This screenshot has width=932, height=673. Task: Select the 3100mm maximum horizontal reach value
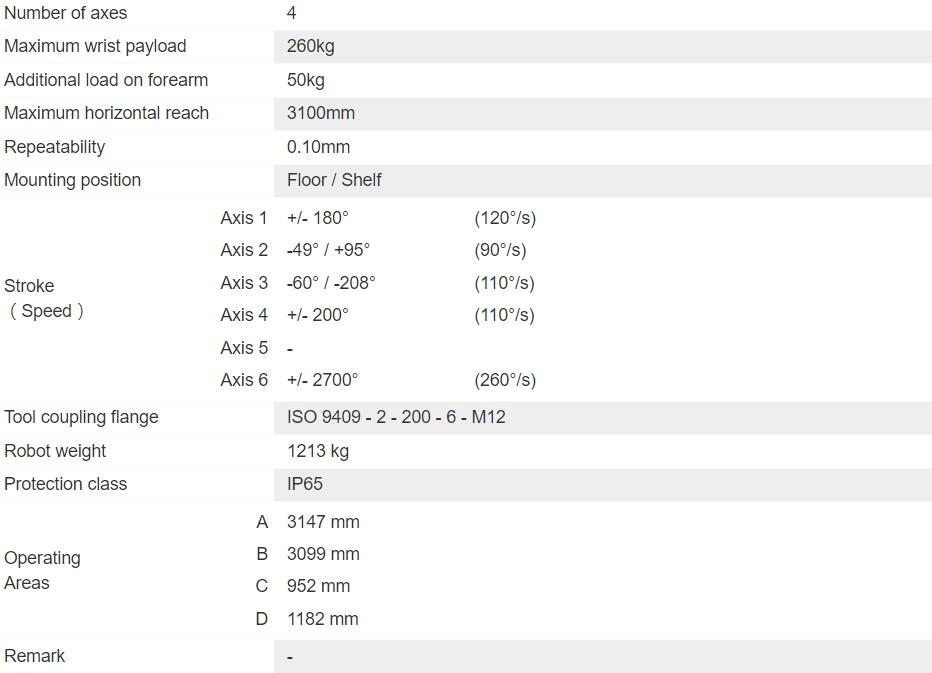pyautogui.click(x=321, y=113)
